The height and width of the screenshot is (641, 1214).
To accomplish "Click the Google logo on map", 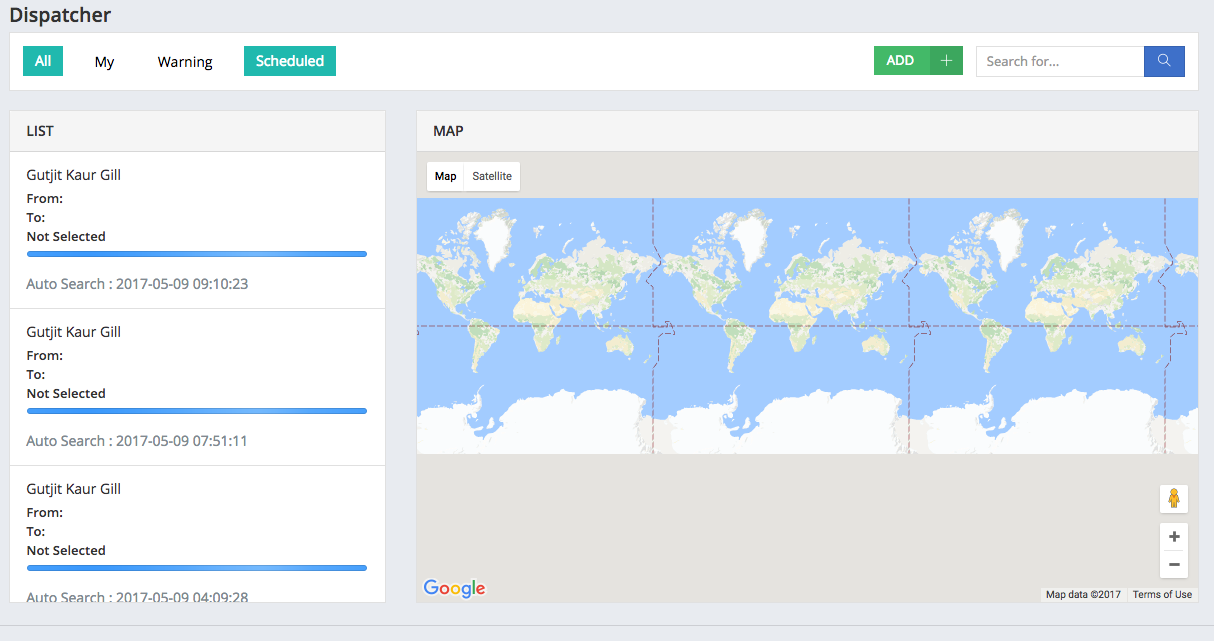I will point(454,588).
